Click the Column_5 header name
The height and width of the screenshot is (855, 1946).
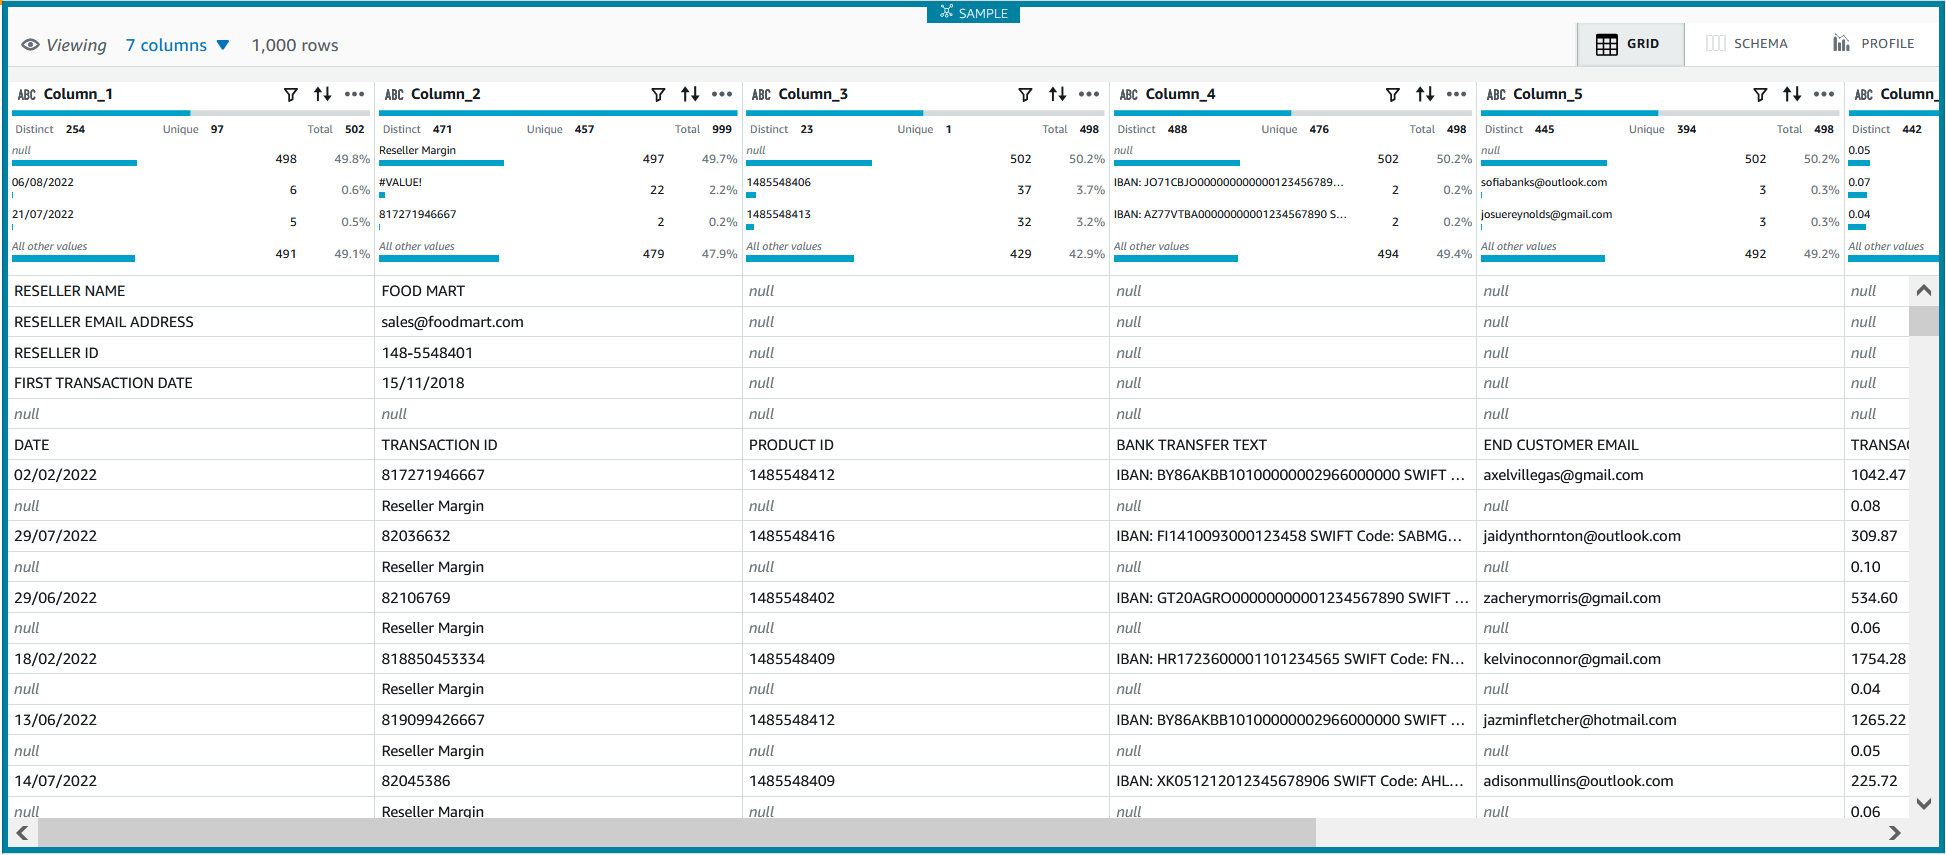[x=1548, y=94]
